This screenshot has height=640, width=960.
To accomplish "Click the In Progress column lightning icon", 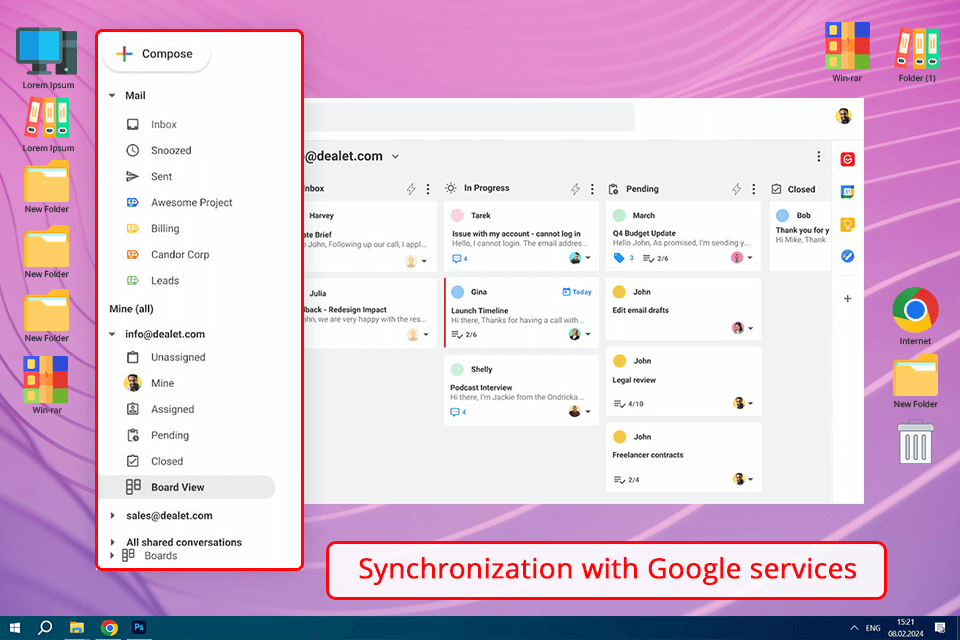I will point(575,189).
